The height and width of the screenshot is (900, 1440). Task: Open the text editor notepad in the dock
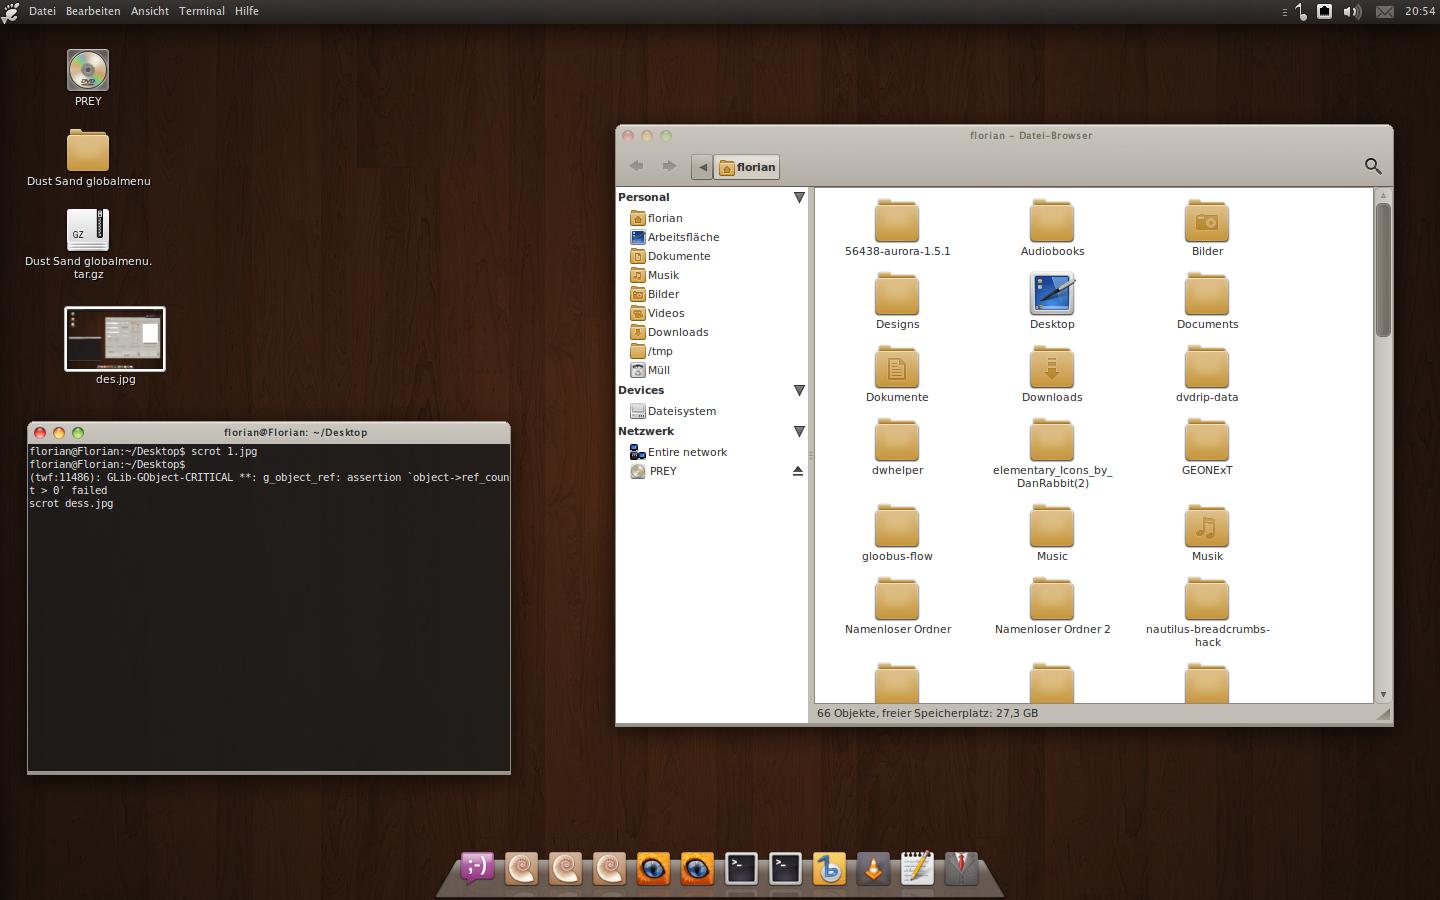pyautogui.click(x=917, y=869)
